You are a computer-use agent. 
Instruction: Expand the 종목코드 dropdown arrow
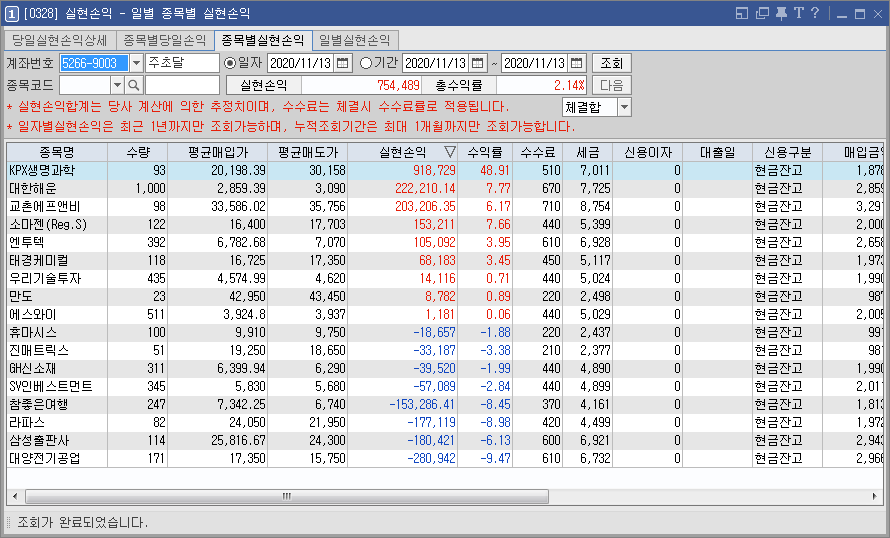(x=117, y=85)
